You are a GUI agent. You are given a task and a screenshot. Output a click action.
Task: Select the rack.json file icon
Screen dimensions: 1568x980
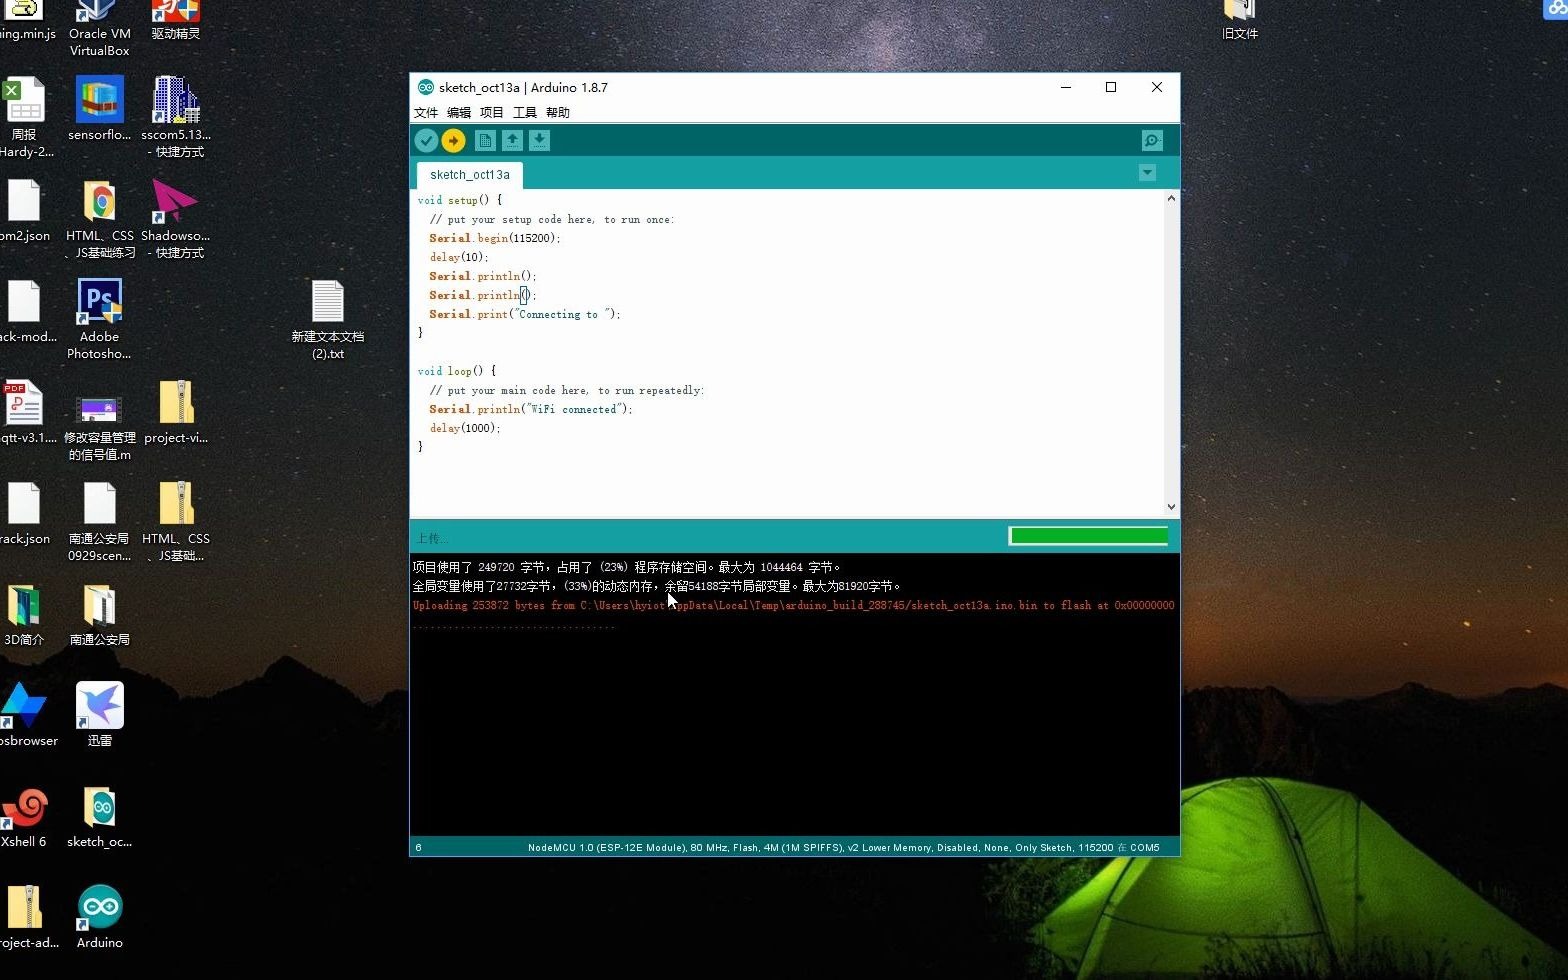pyautogui.click(x=24, y=513)
